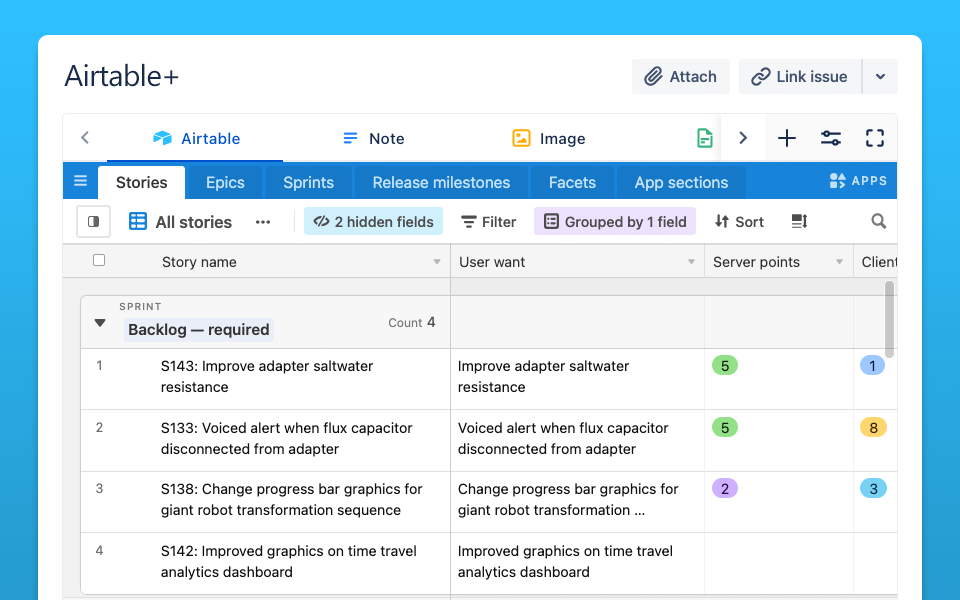The width and height of the screenshot is (960, 600).
Task: Select story S143: Improve adapter saltwater resistance
Action: coord(267,377)
